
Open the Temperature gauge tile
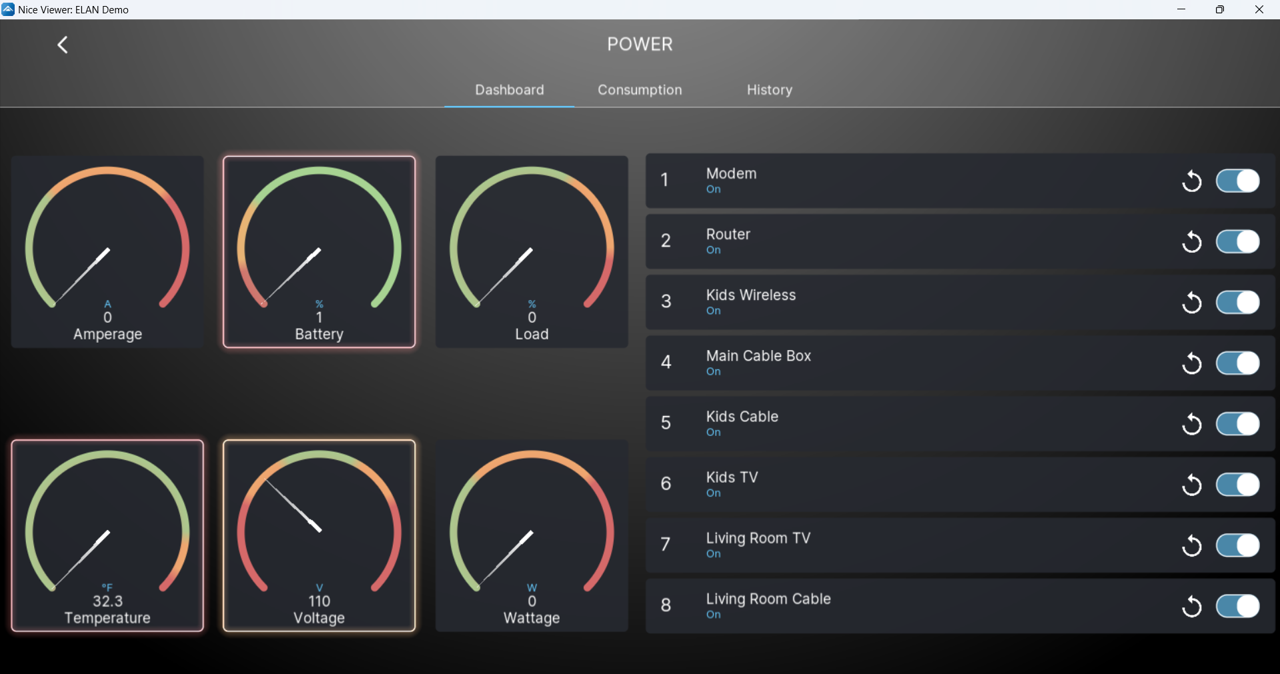107,536
